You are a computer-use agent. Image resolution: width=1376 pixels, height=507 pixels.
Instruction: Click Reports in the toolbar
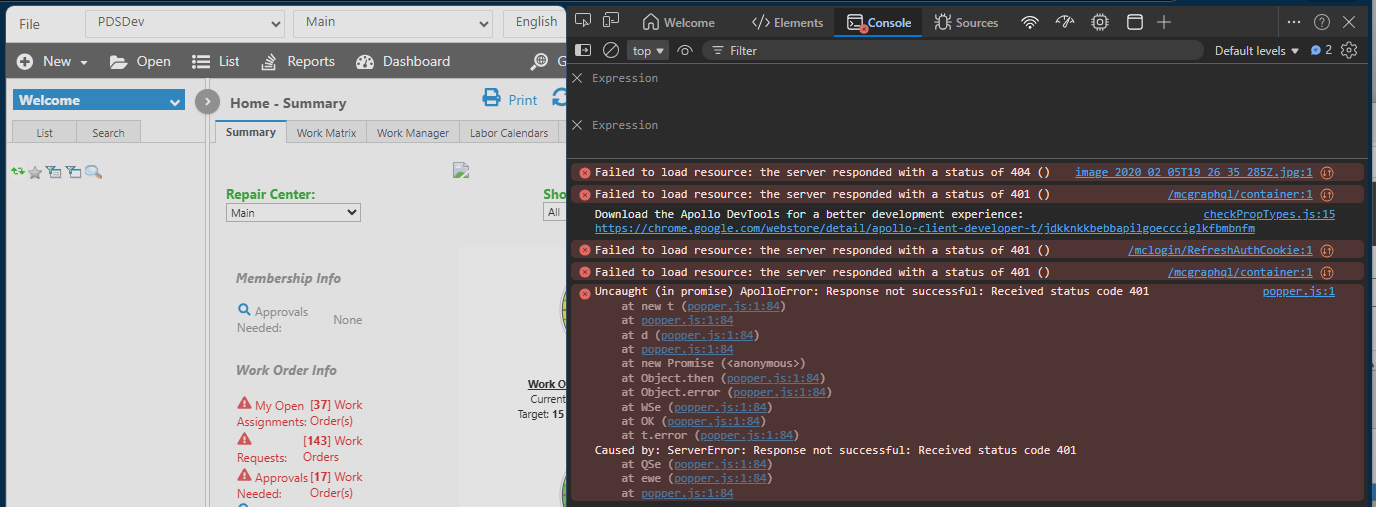point(298,62)
